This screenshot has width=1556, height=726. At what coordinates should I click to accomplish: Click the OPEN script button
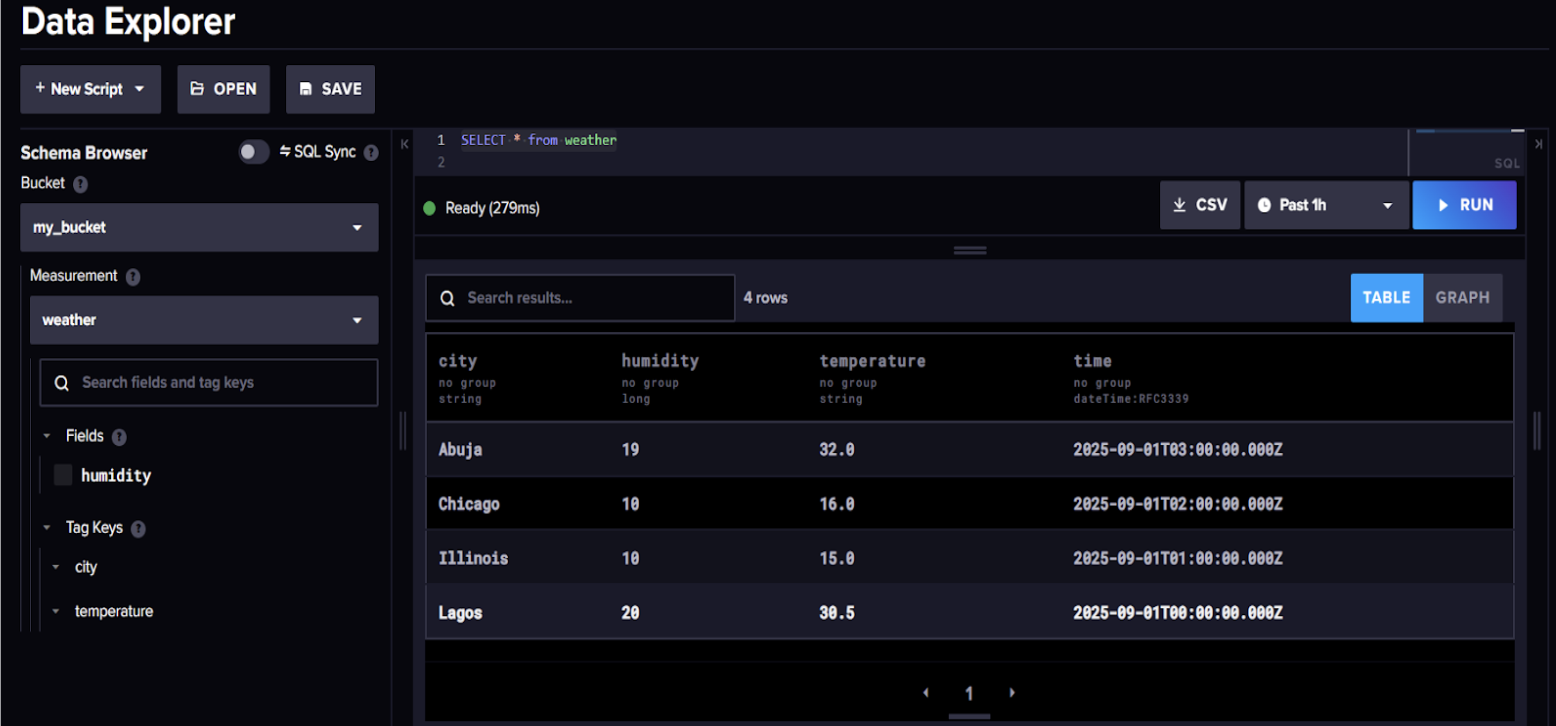point(223,89)
